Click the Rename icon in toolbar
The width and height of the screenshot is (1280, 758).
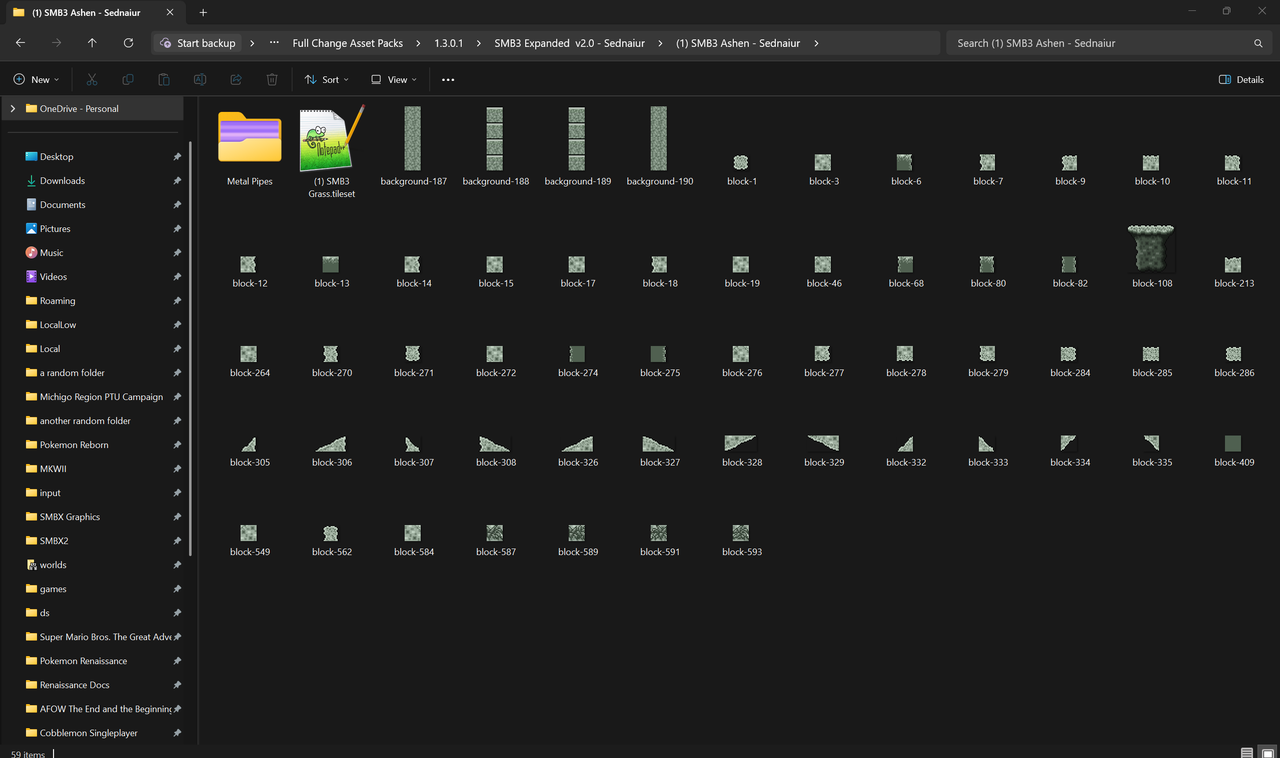(200, 79)
